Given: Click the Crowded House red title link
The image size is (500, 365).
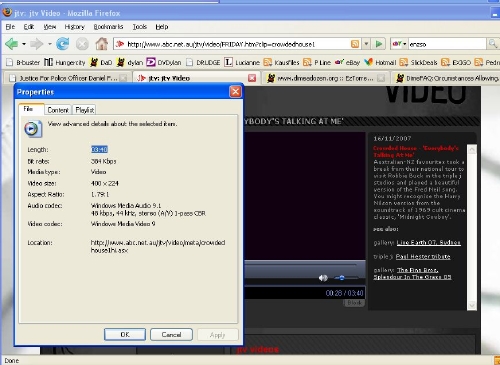Looking at the screenshot, I should [416, 151].
